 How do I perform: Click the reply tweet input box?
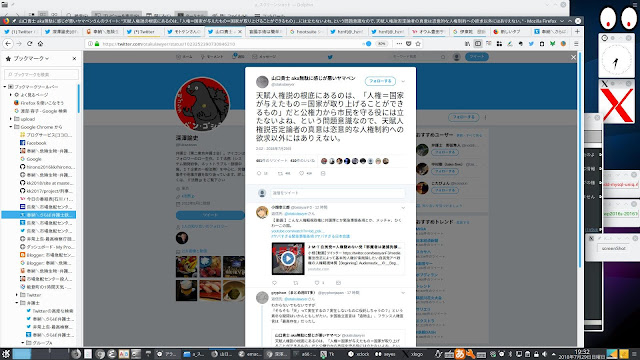pyautogui.click(x=338, y=193)
